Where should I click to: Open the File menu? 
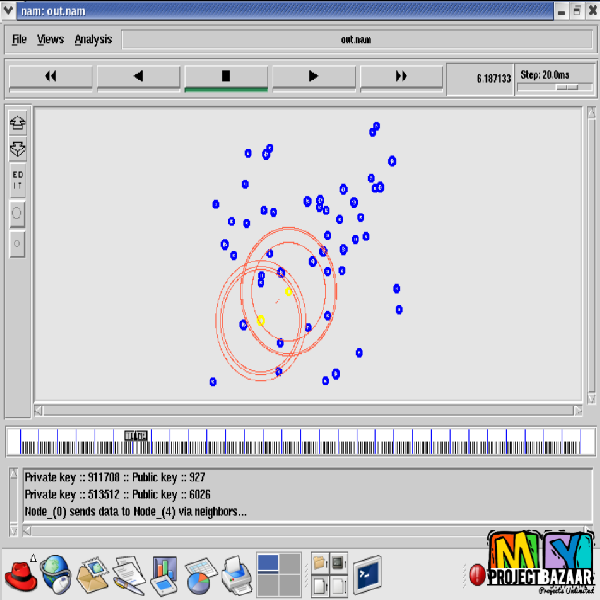coord(19,39)
